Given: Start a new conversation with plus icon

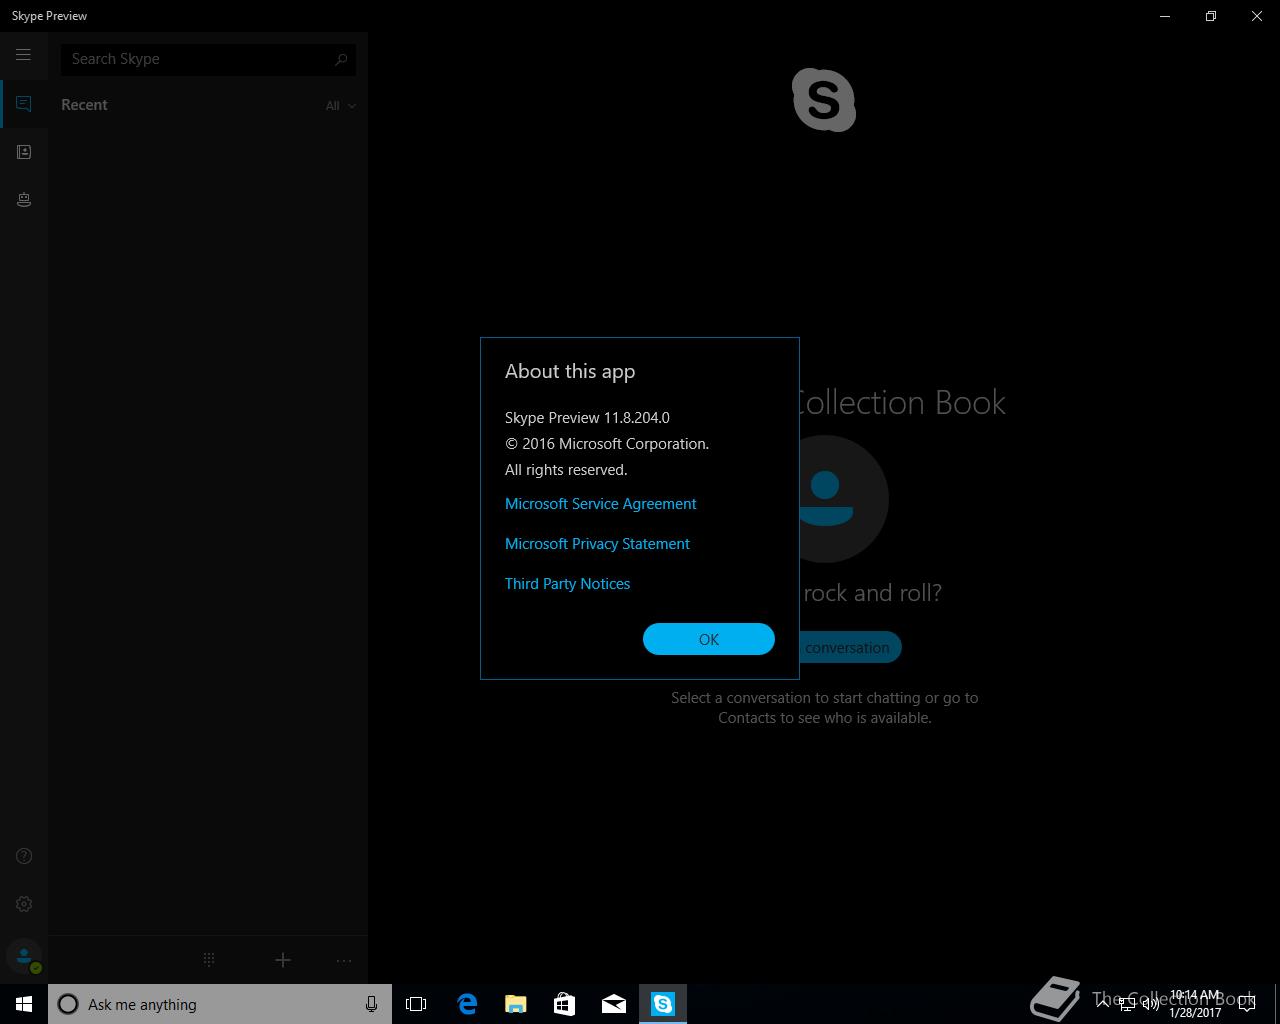Looking at the screenshot, I should [283, 960].
